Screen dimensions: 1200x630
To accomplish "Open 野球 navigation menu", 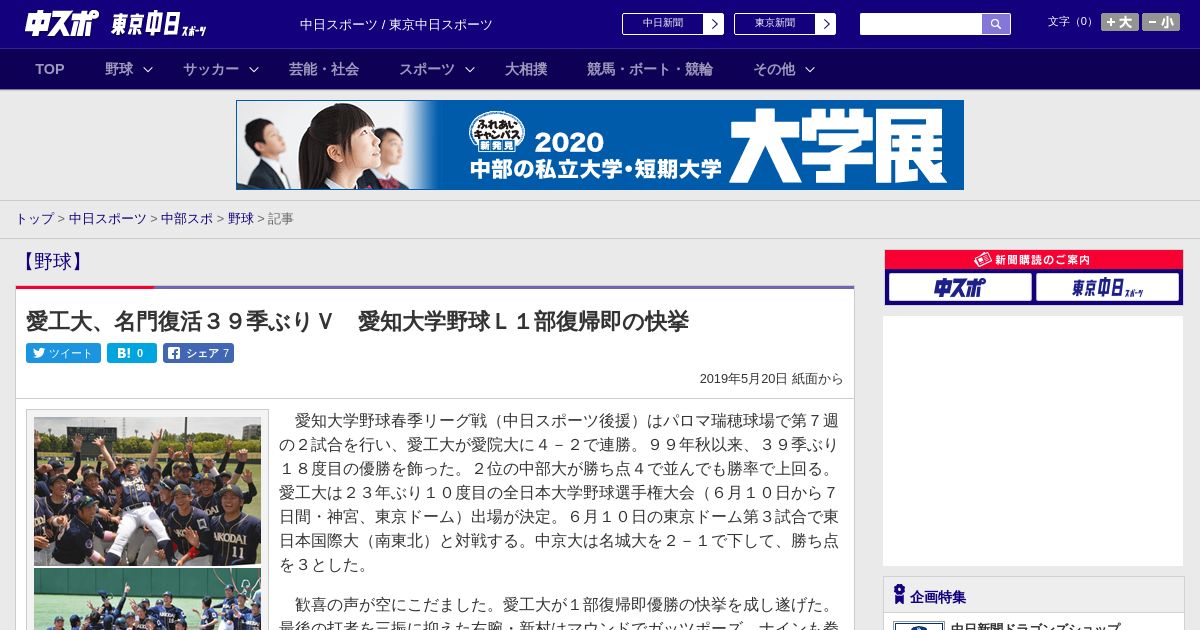I will point(119,69).
